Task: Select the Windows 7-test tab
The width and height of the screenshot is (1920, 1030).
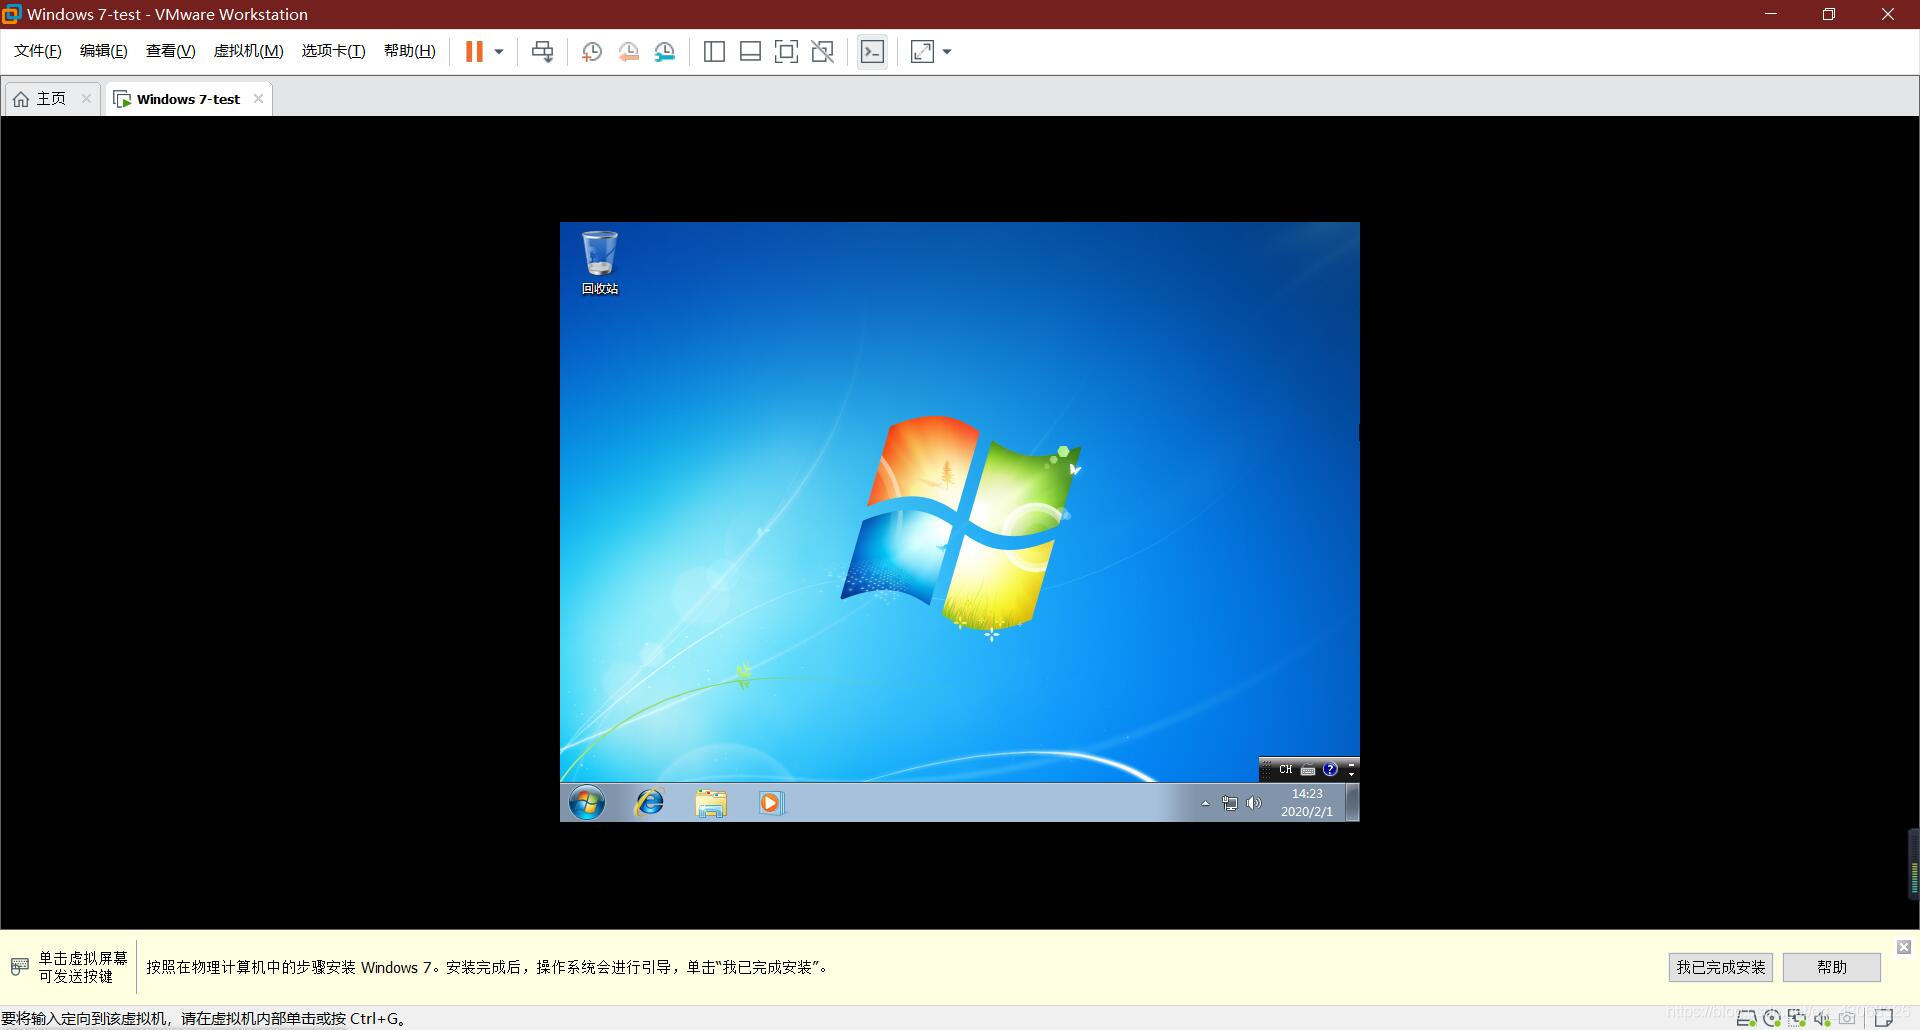Action: (x=188, y=99)
